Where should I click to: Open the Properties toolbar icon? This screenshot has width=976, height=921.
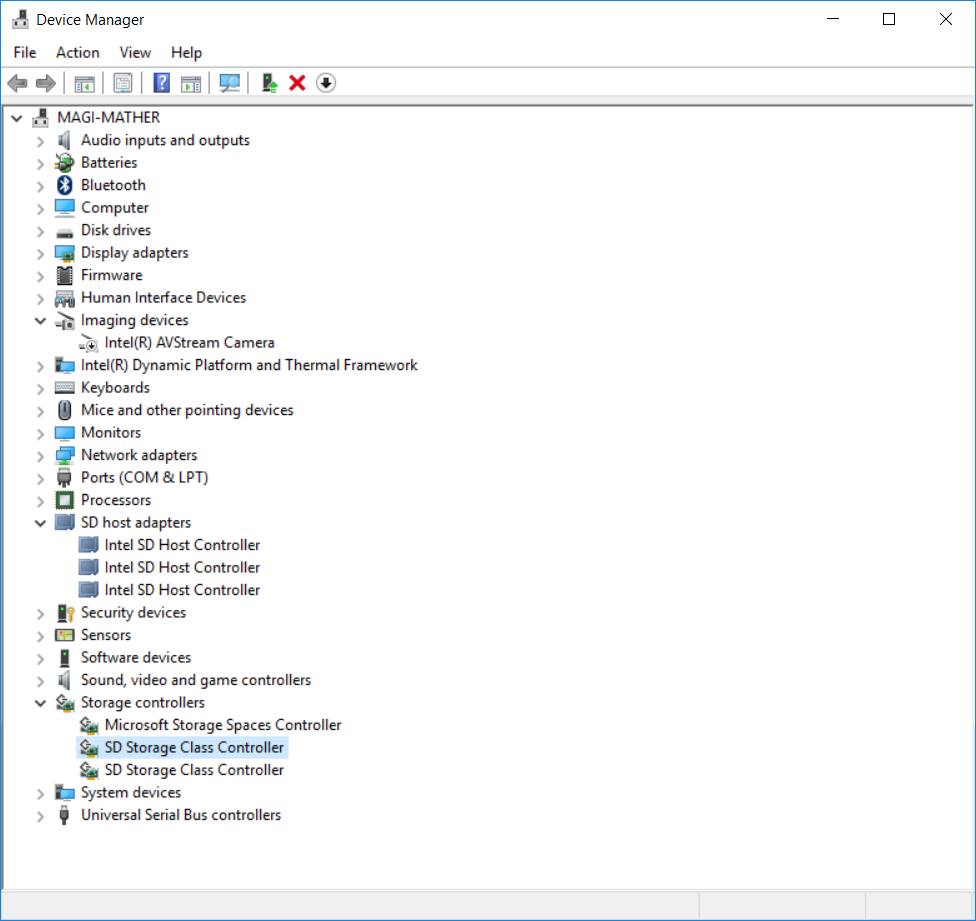(123, 83)
